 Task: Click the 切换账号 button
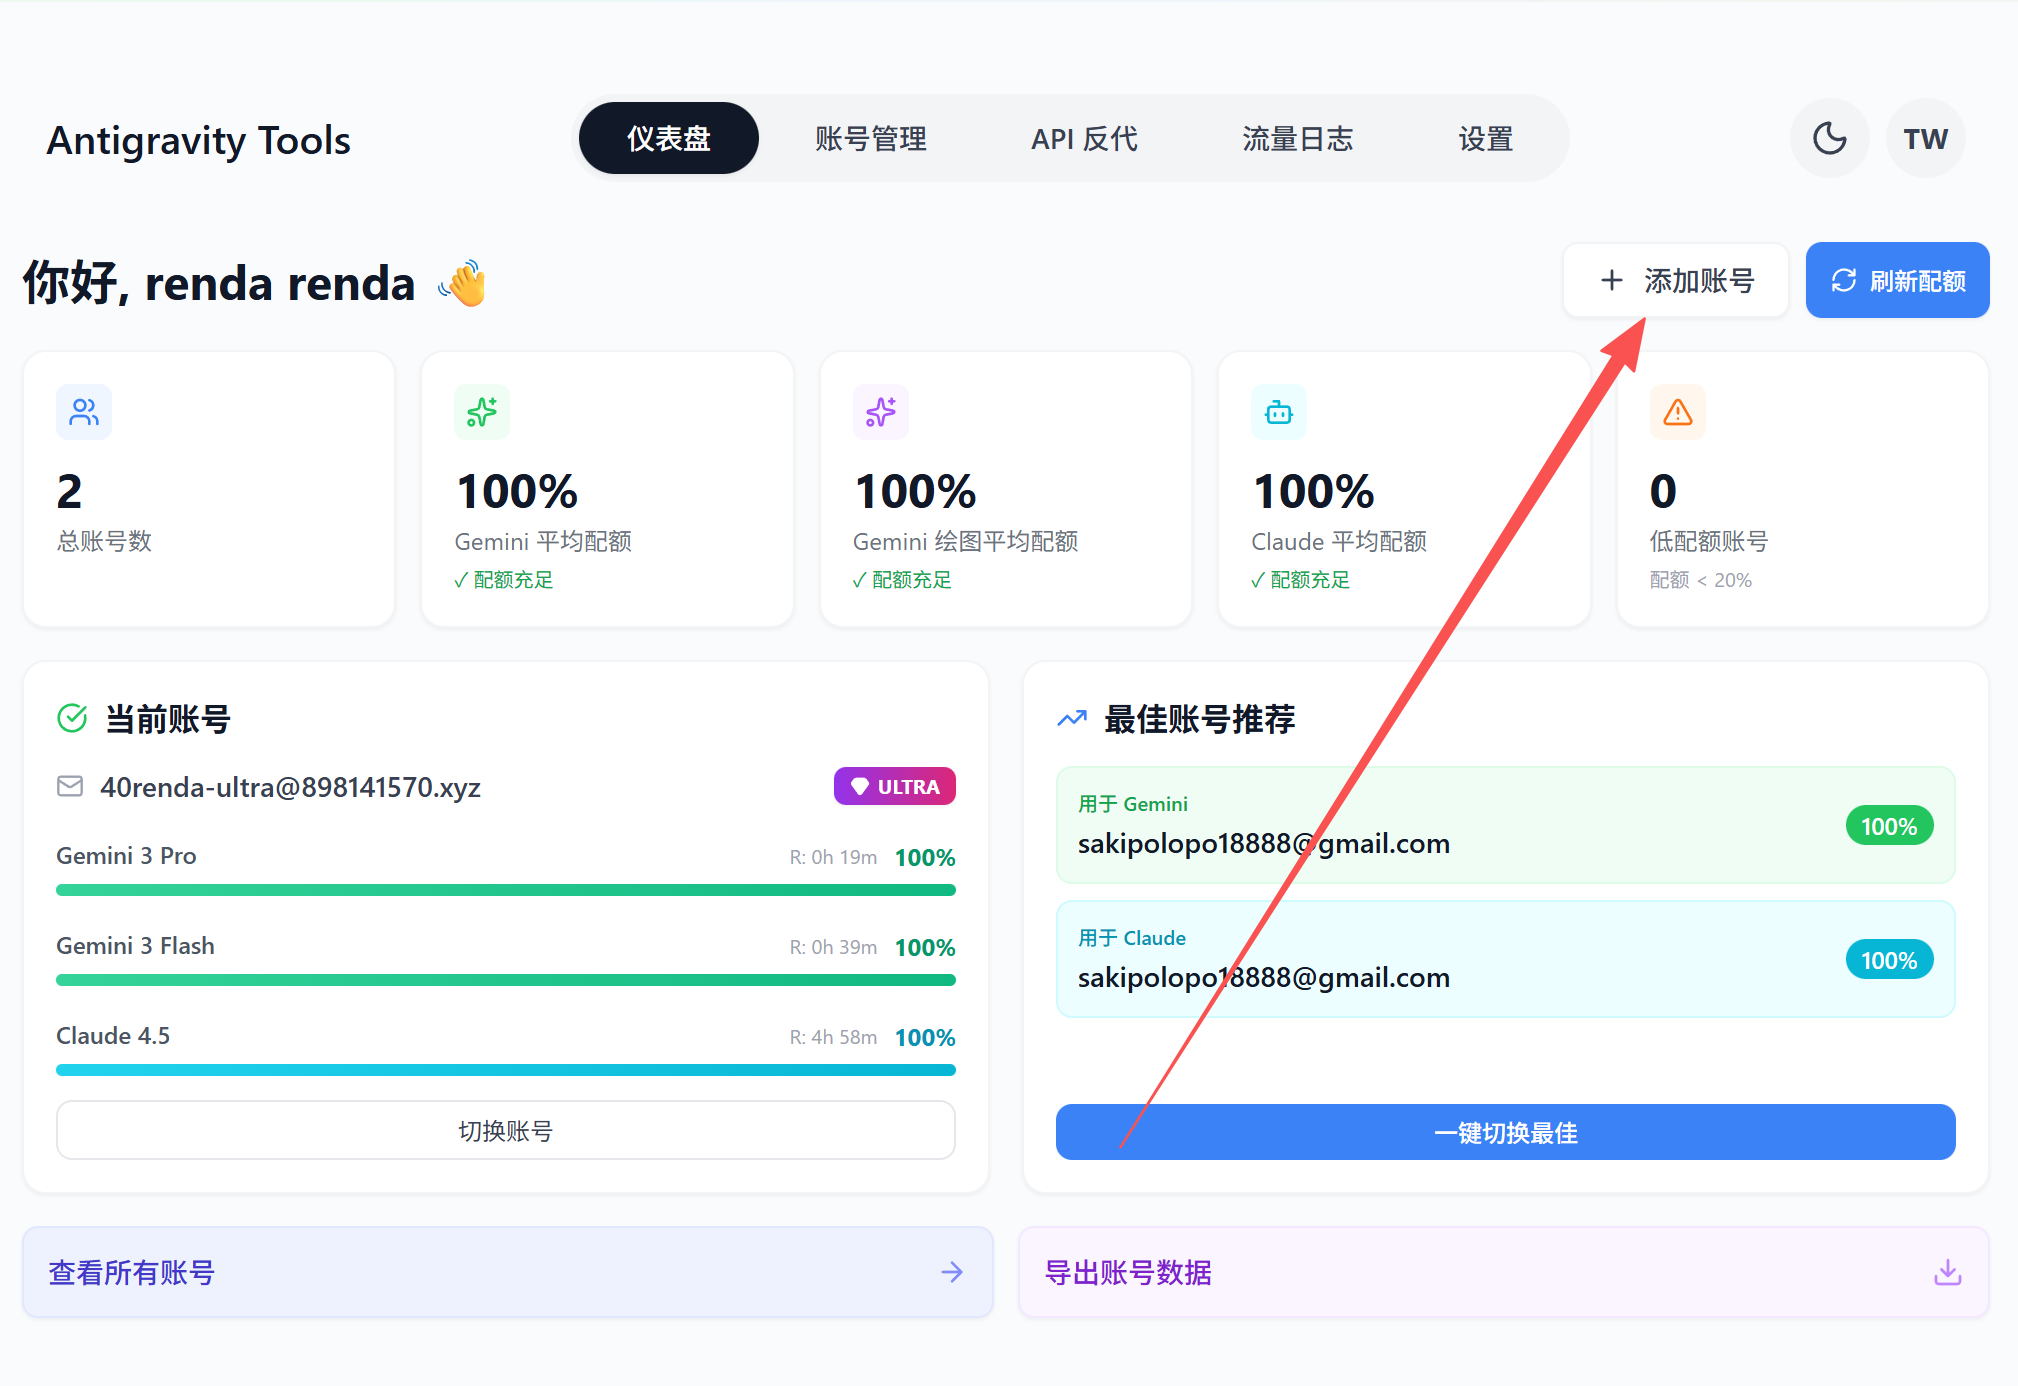pos(505,1130)
